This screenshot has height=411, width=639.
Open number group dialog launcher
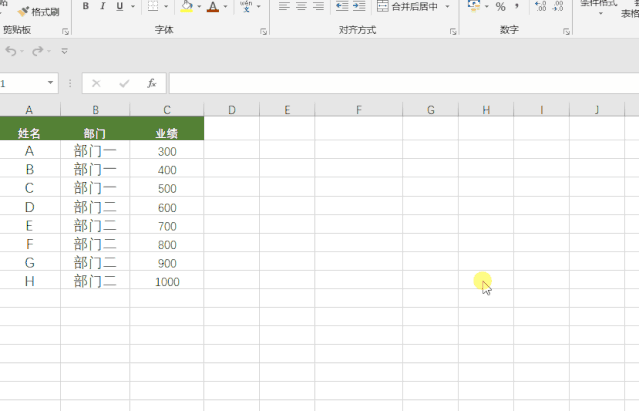[x=566, y=31]
